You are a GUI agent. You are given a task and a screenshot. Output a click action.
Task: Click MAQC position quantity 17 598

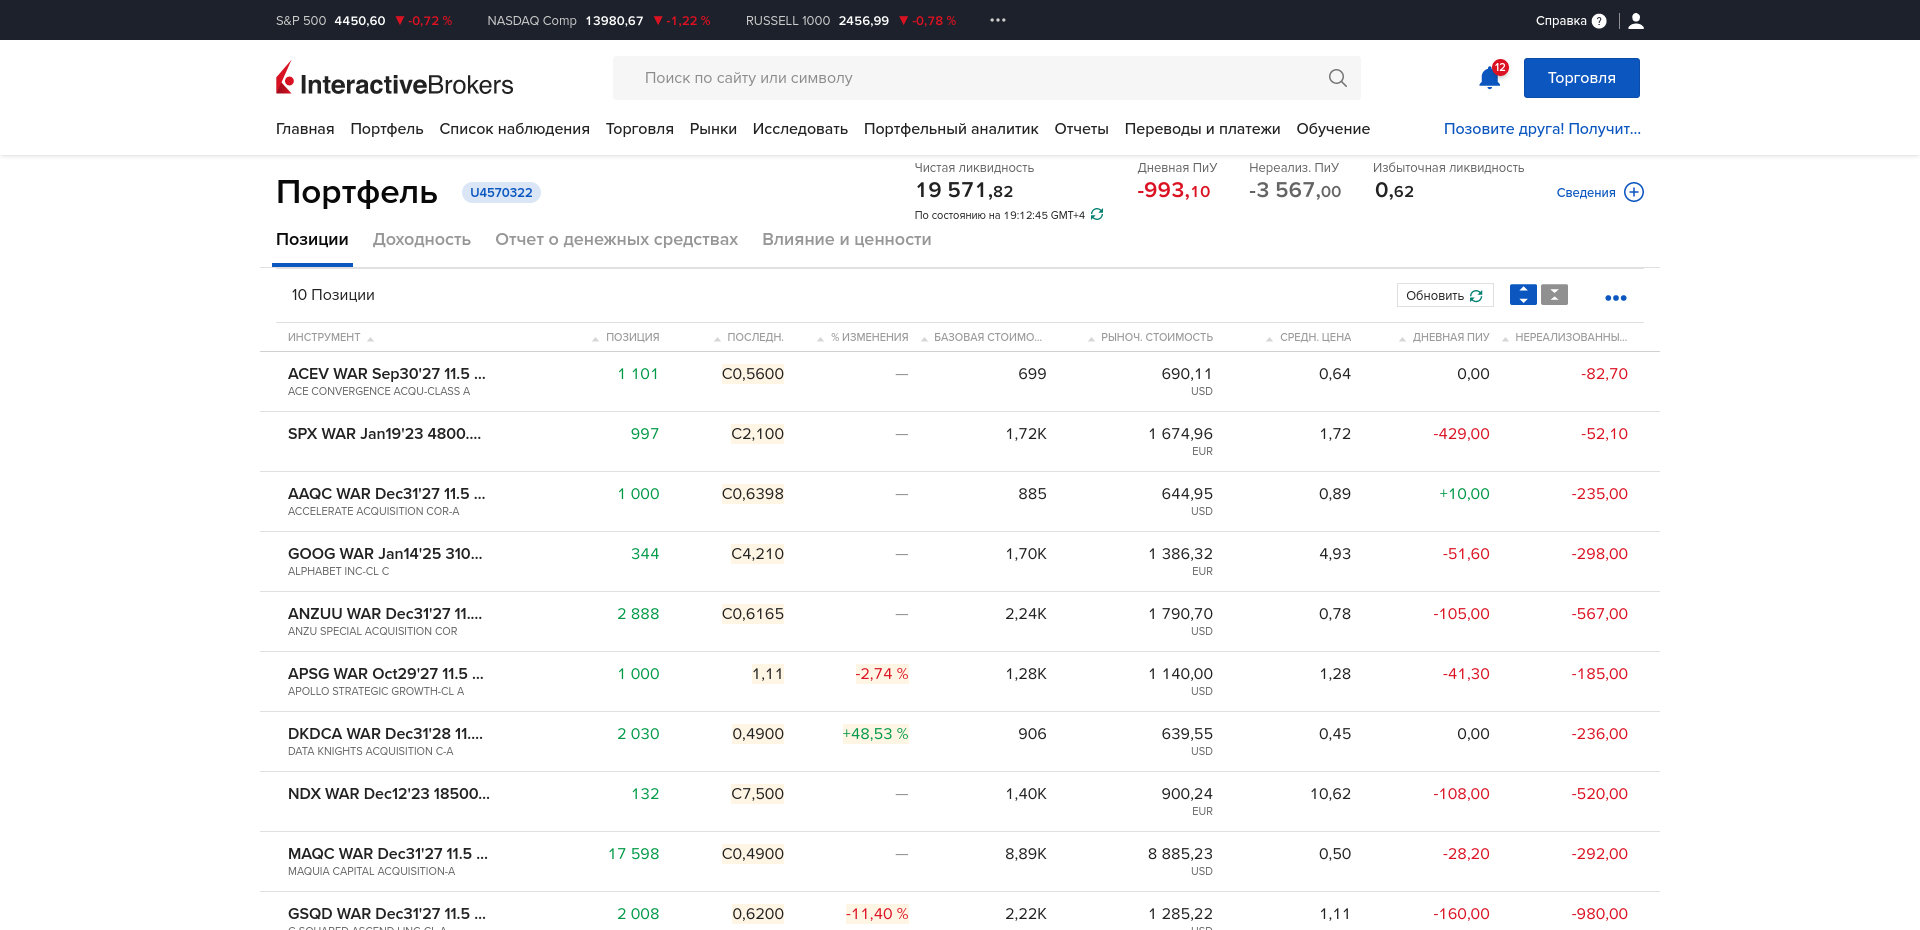pos(634,854)
